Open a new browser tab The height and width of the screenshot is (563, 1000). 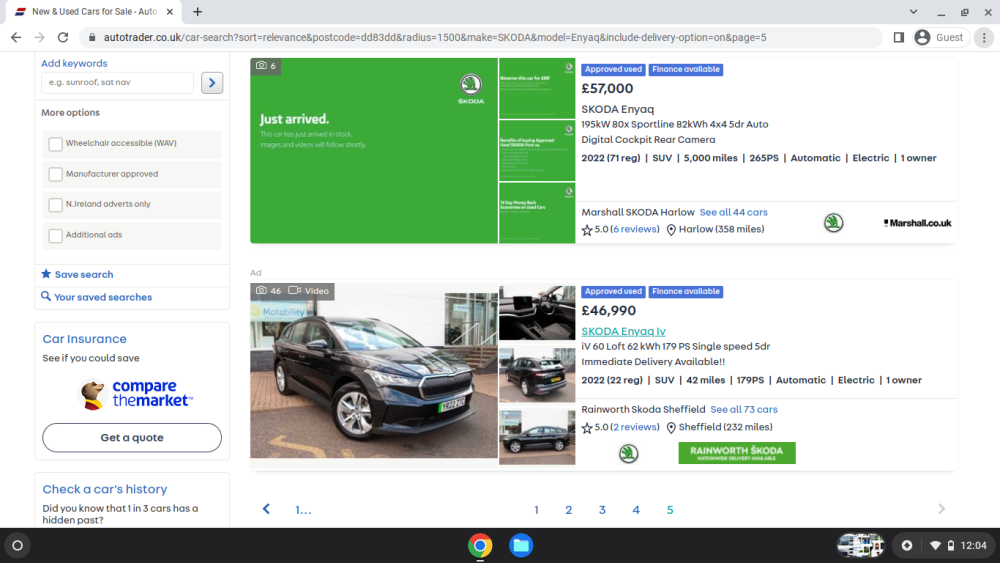click(x=198, y=11)
